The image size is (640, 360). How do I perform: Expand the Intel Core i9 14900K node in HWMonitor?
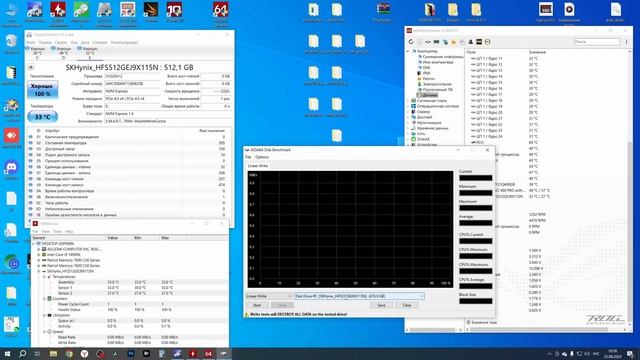39,255
